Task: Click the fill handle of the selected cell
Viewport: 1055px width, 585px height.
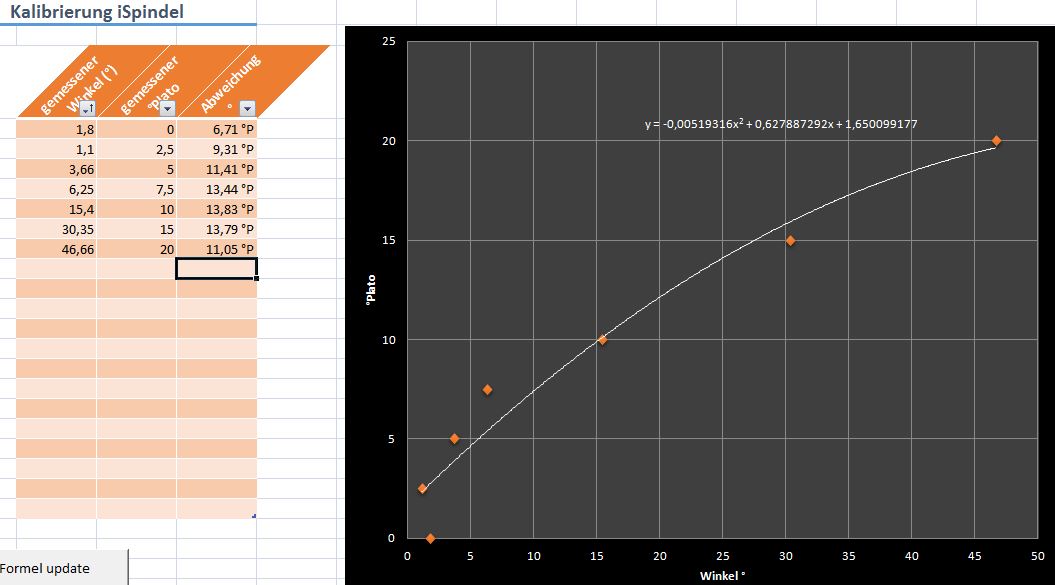Action: point(257,278)
